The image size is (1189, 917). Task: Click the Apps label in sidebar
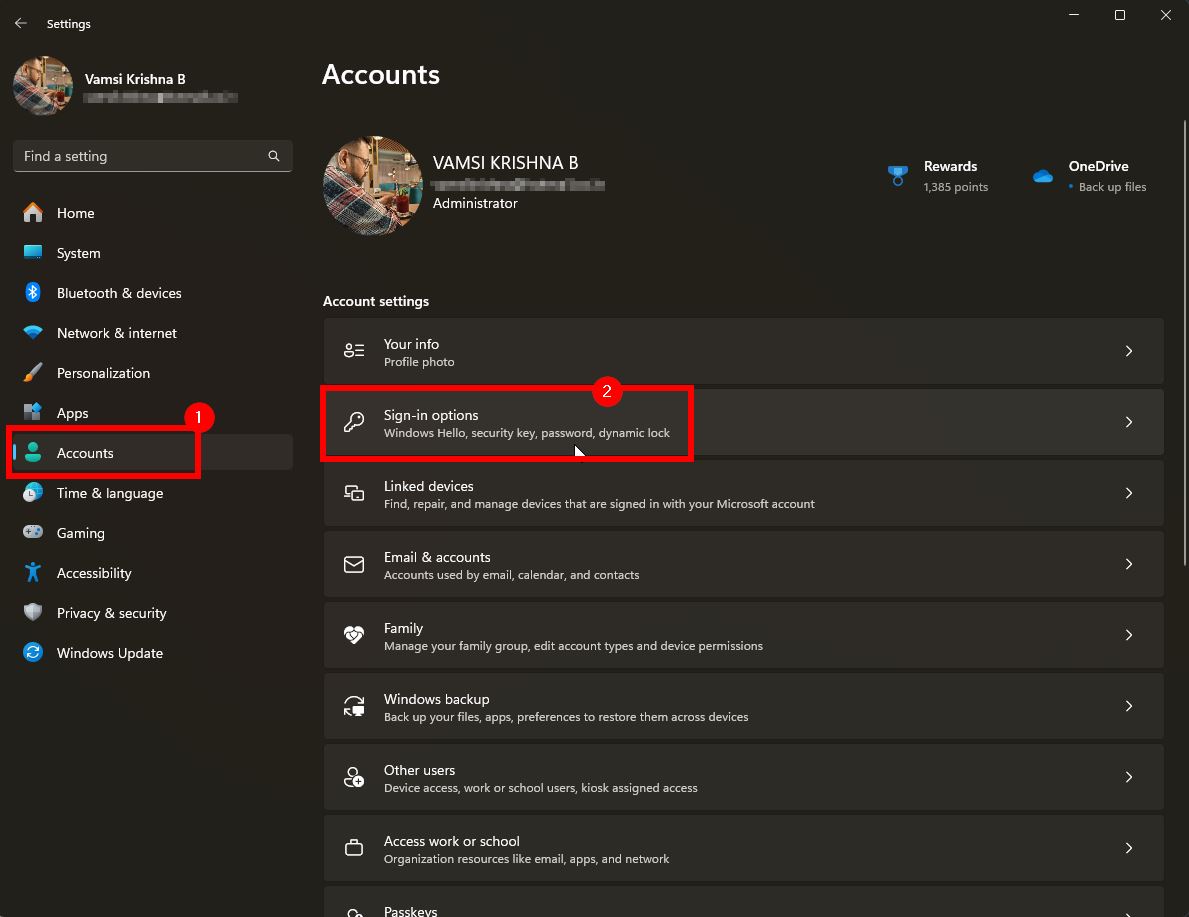tap(73, 413)
